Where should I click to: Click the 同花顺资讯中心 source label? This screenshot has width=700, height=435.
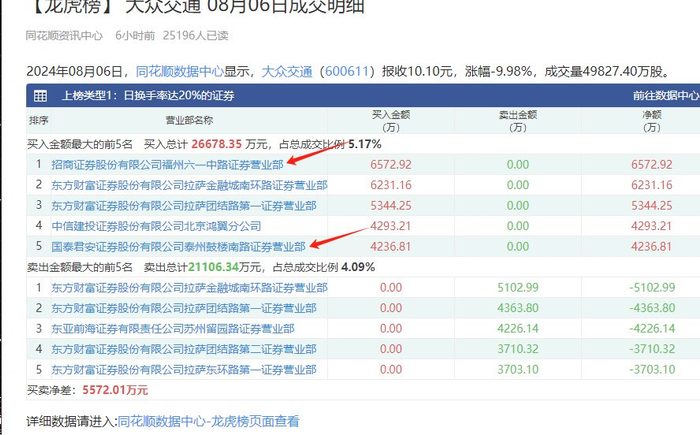[x=64, y=36]
